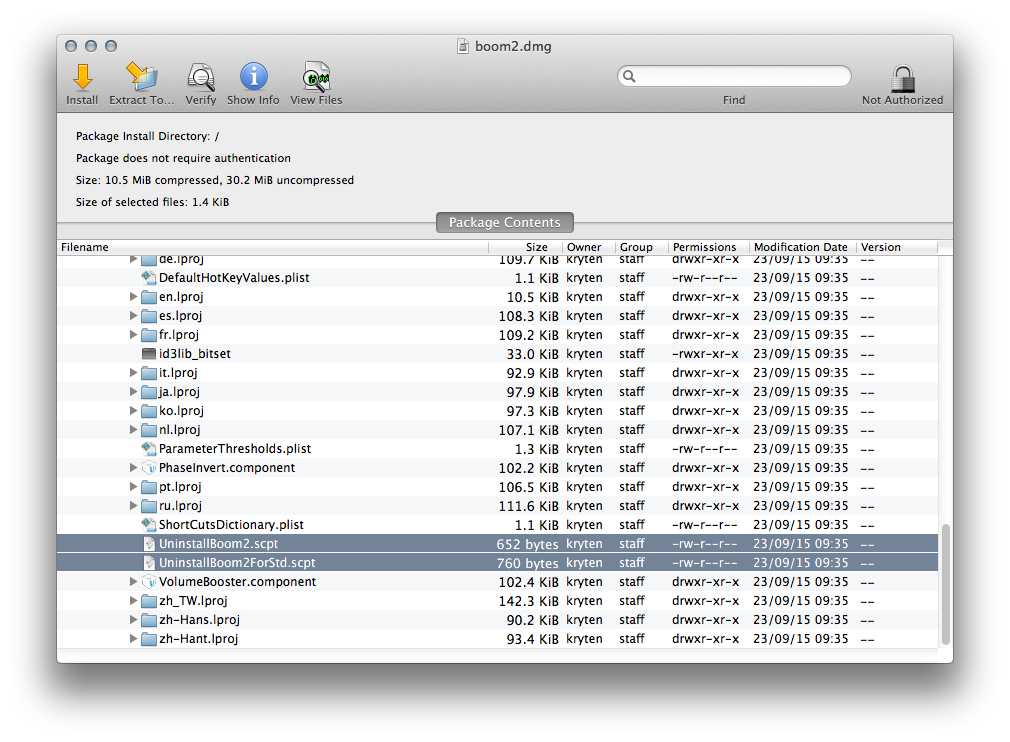Screen dimensions: 1010x742
Task: Open the Extract To... tool
Action: pyautogui.click(x=141, y=77)
